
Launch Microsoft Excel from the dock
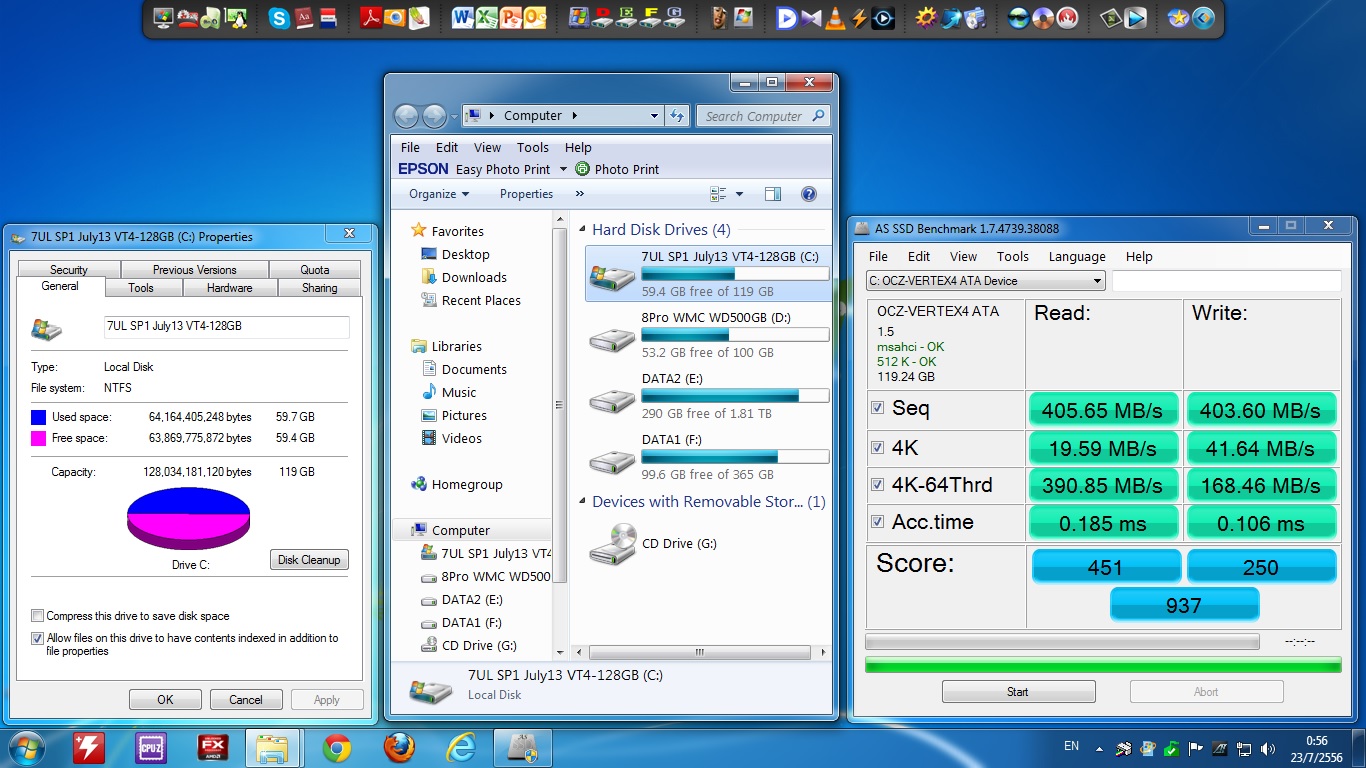pos(487,18)
